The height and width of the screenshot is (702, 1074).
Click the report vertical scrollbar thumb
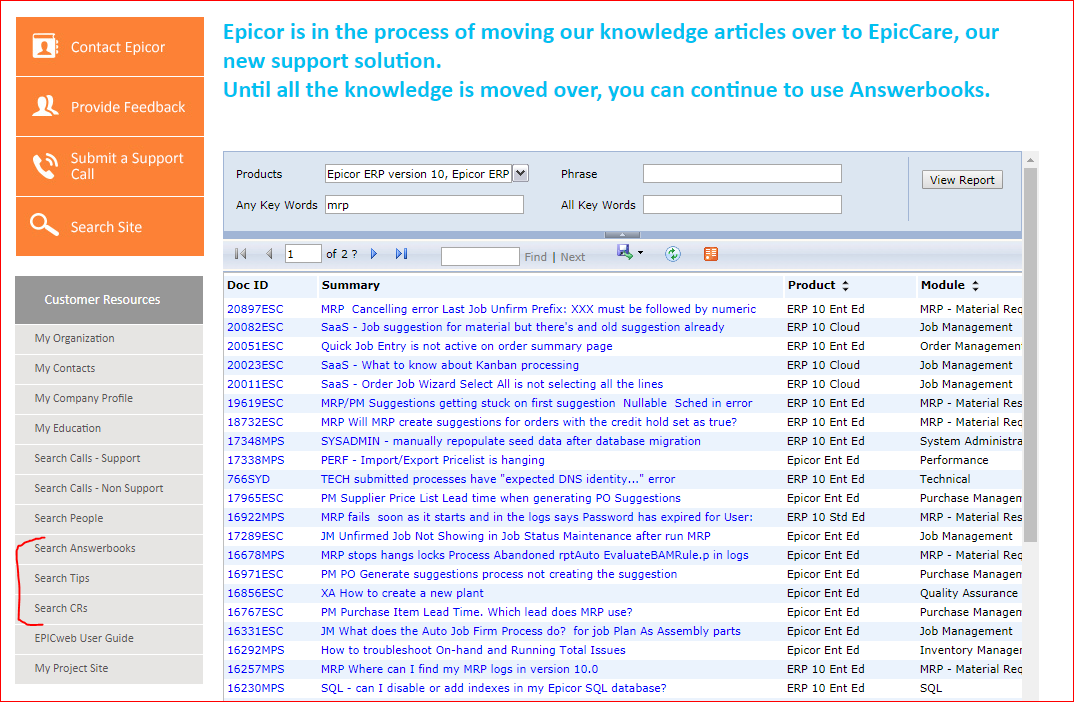pos(1030,356)
